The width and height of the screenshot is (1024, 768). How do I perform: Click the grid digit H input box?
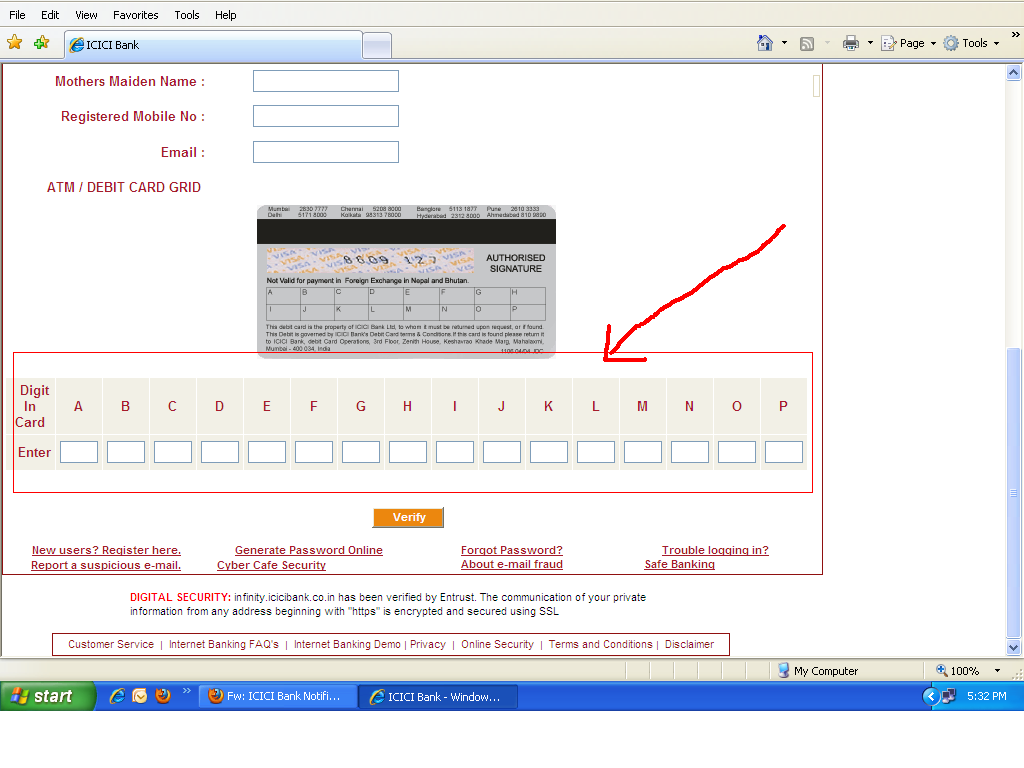pos(408,452)
